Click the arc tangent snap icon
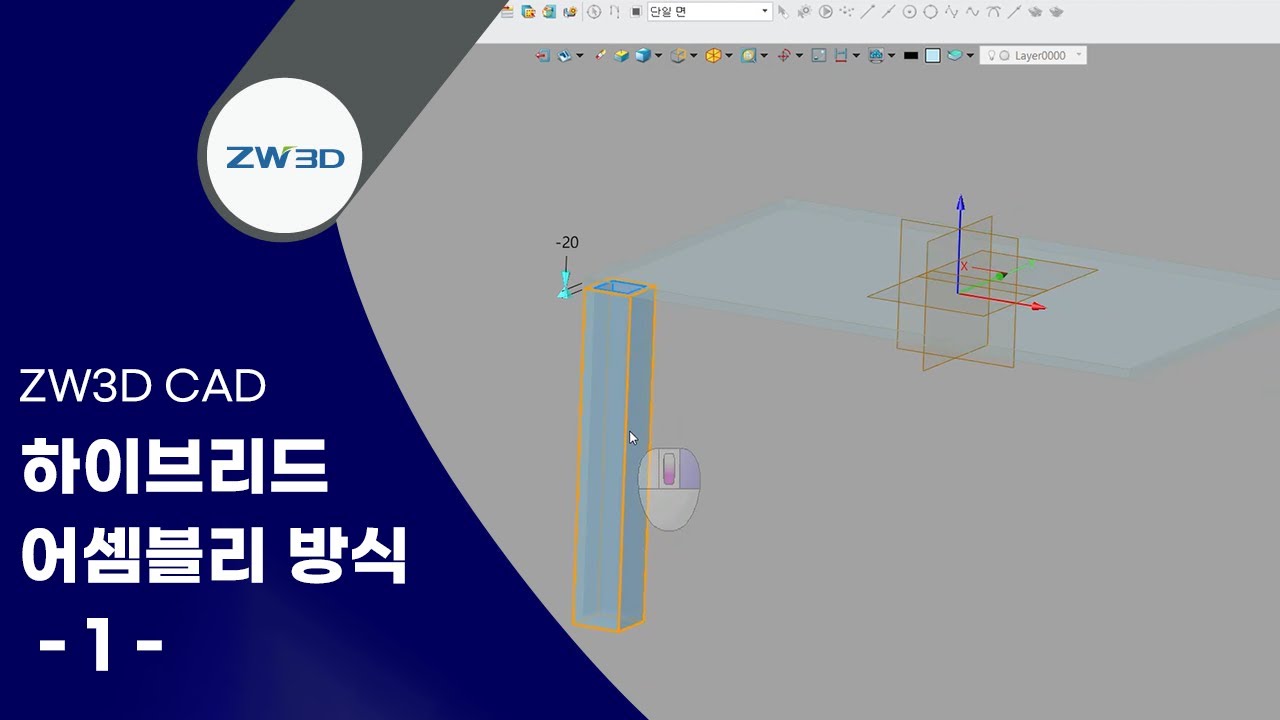 click(993, 12)
